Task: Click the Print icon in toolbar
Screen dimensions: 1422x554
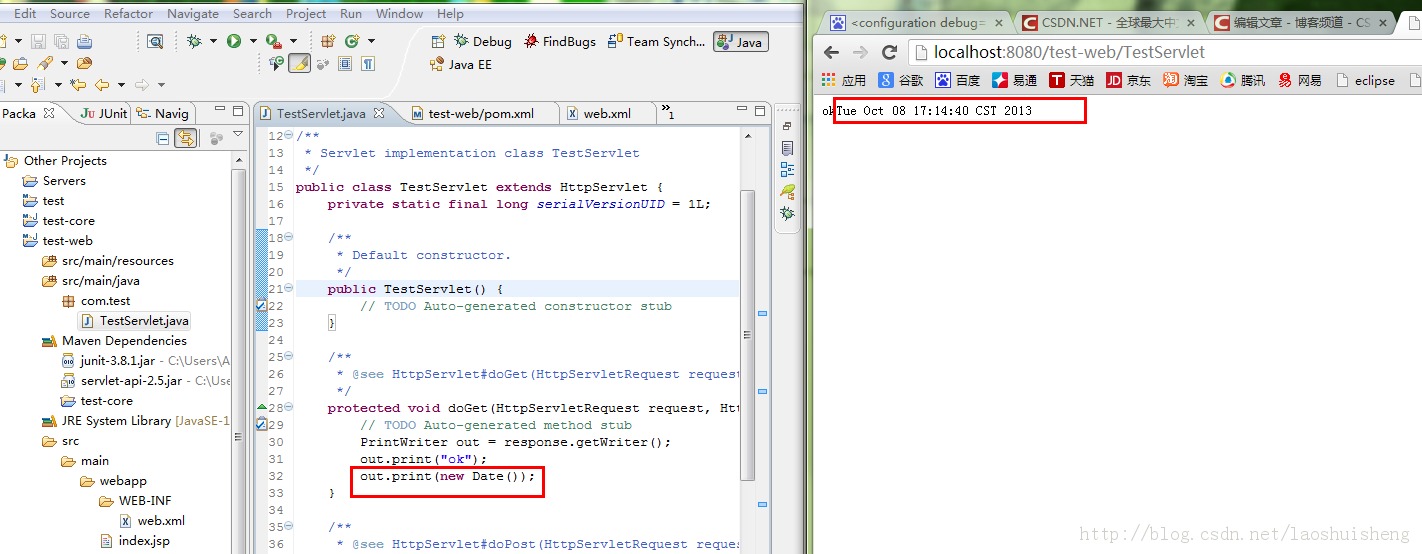Action: click(x=85, y=41)
